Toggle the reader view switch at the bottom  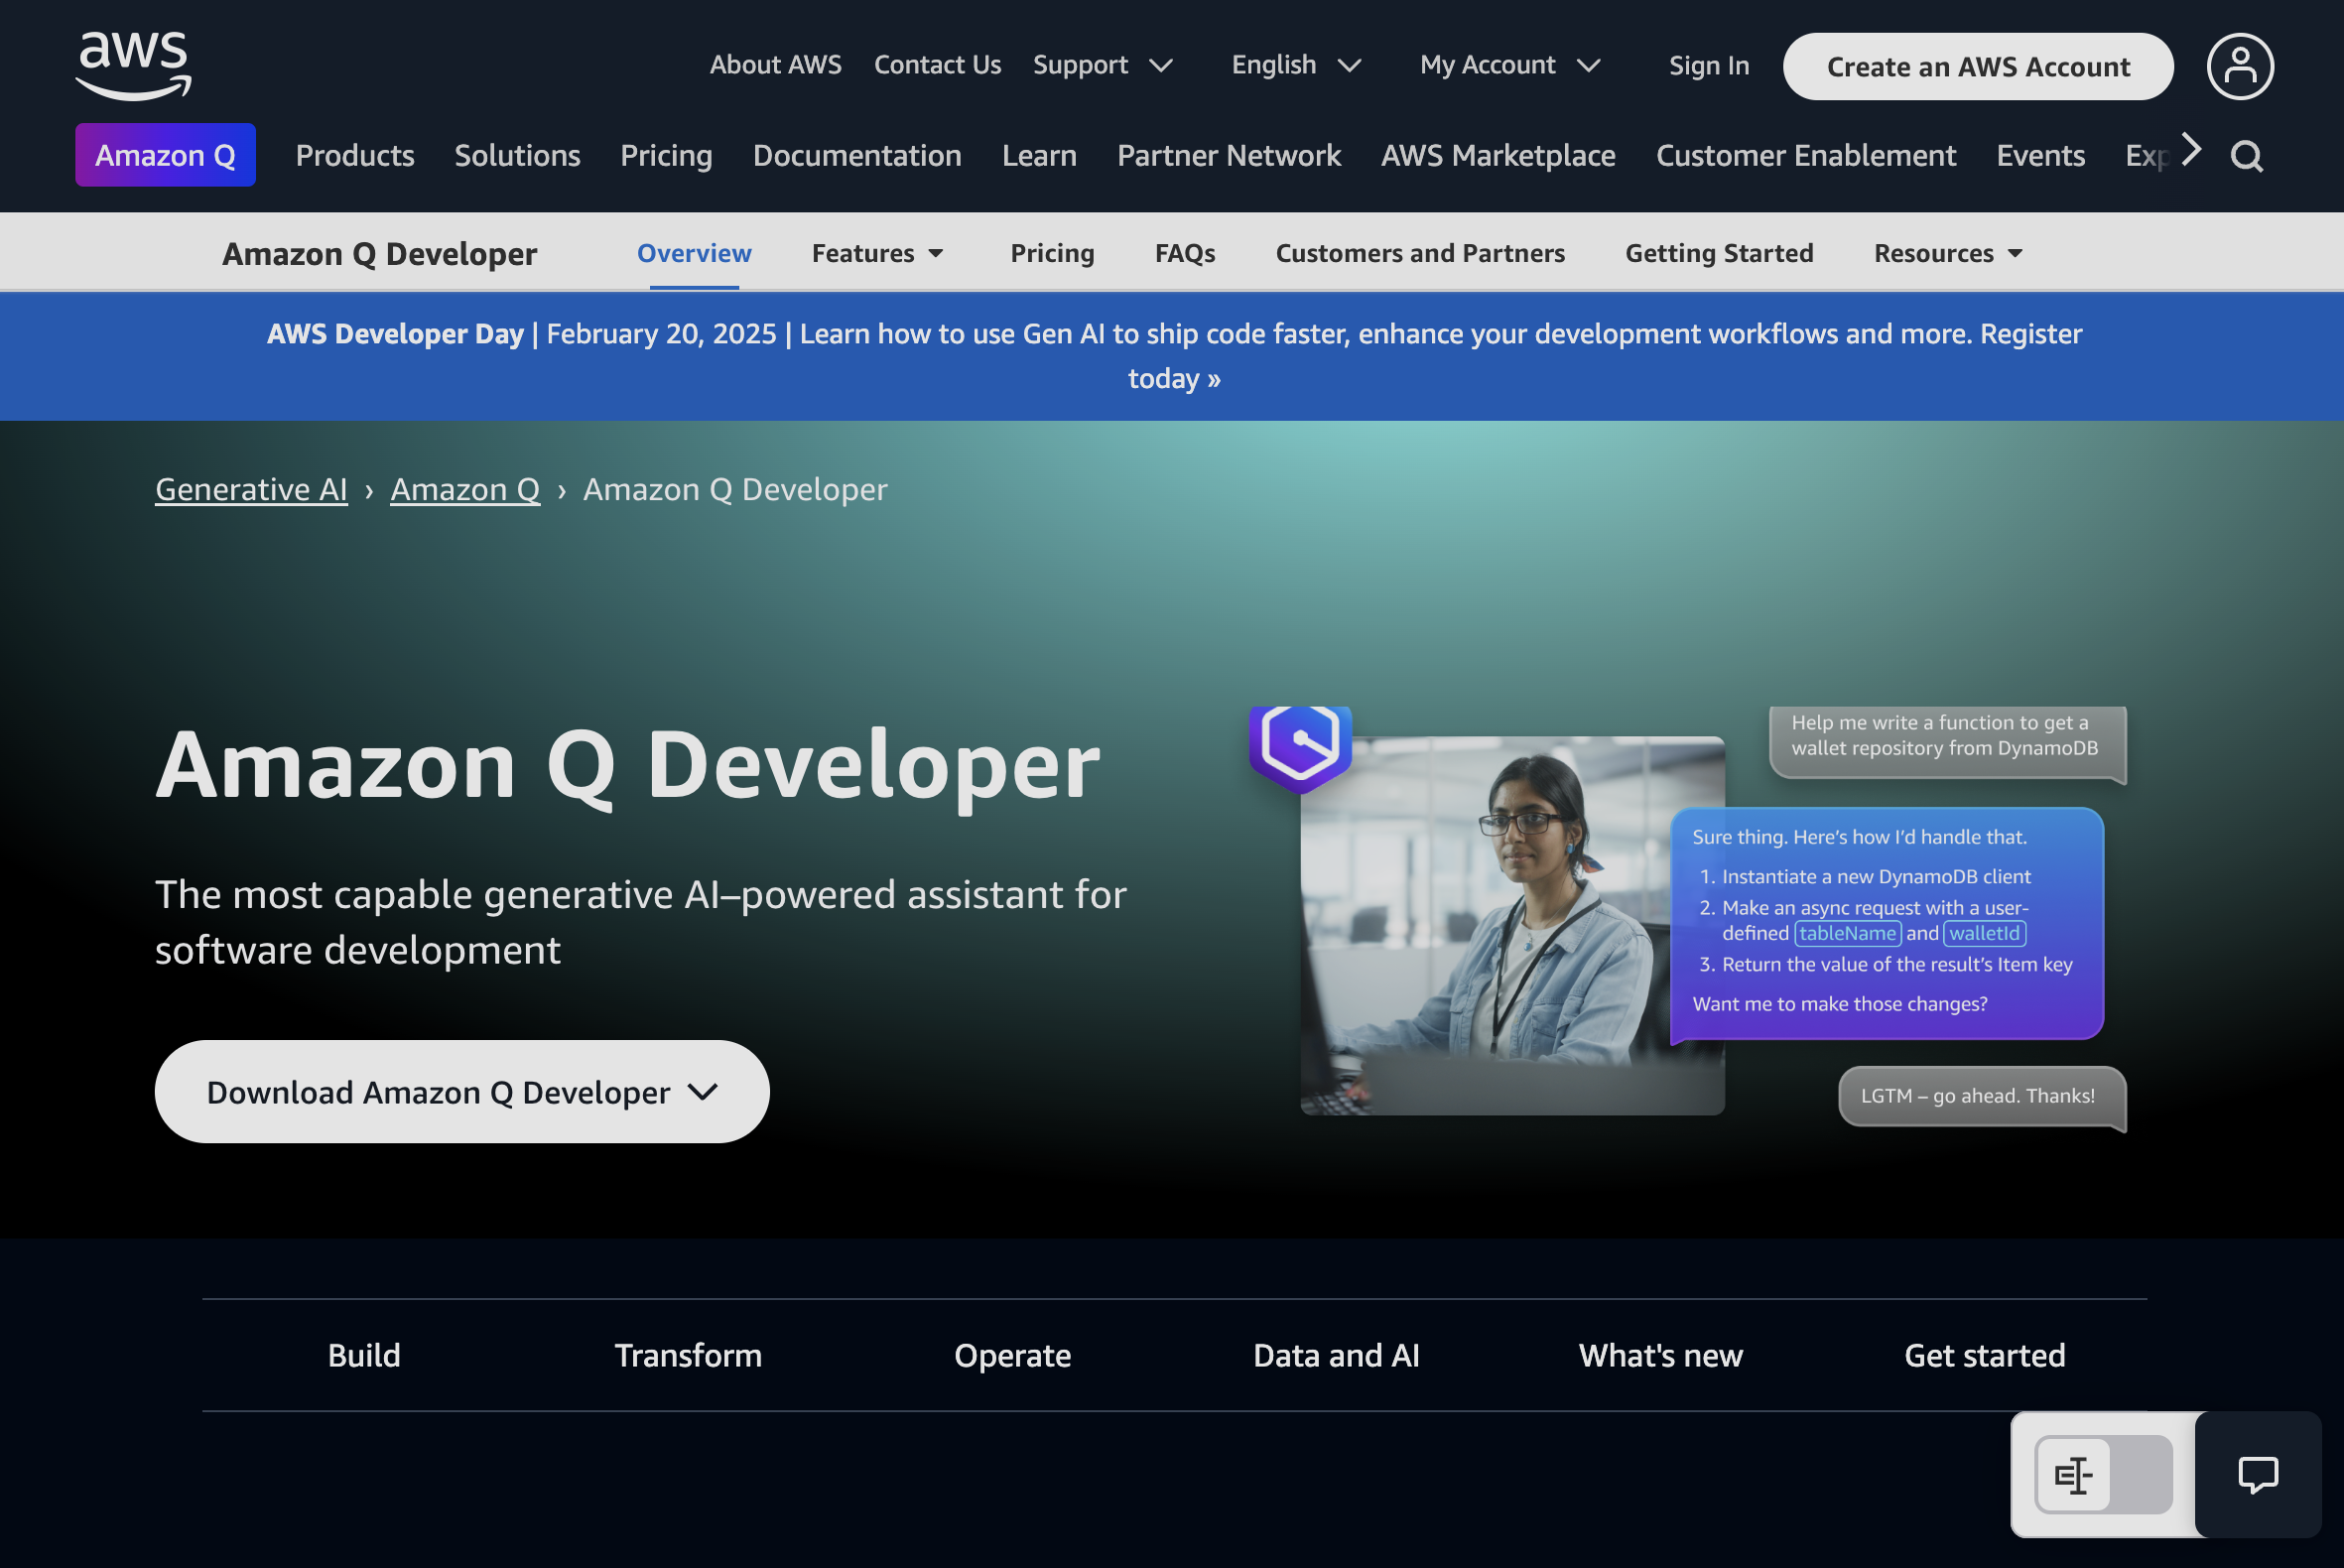[2104, 1474]
